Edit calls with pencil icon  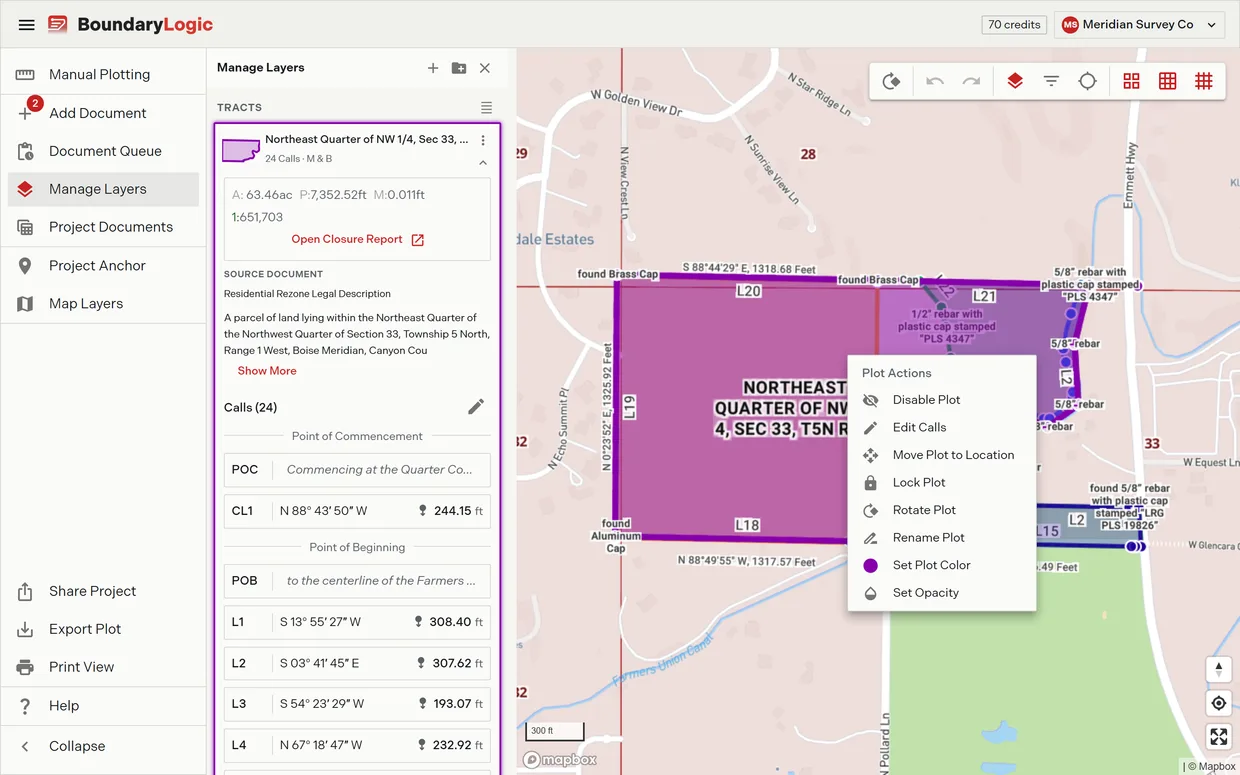pyautogui.click(x=476, y=406)
